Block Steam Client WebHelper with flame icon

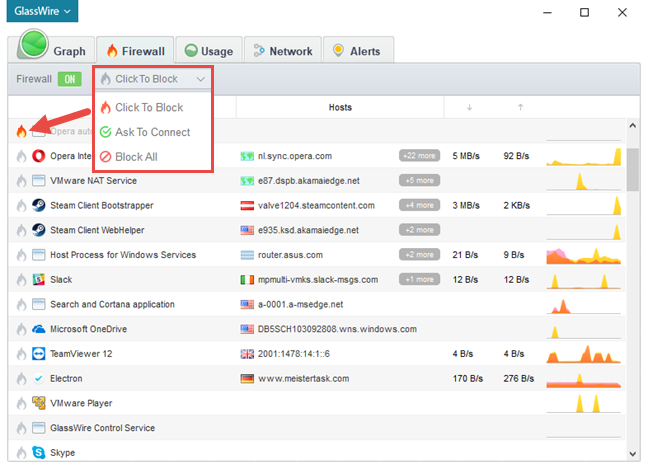pos(21,230)
